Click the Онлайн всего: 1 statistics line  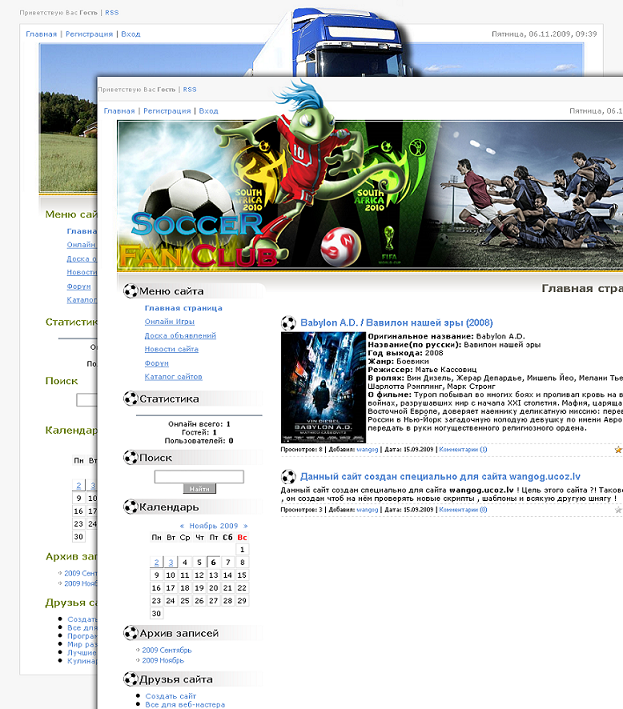coord(199,424)
